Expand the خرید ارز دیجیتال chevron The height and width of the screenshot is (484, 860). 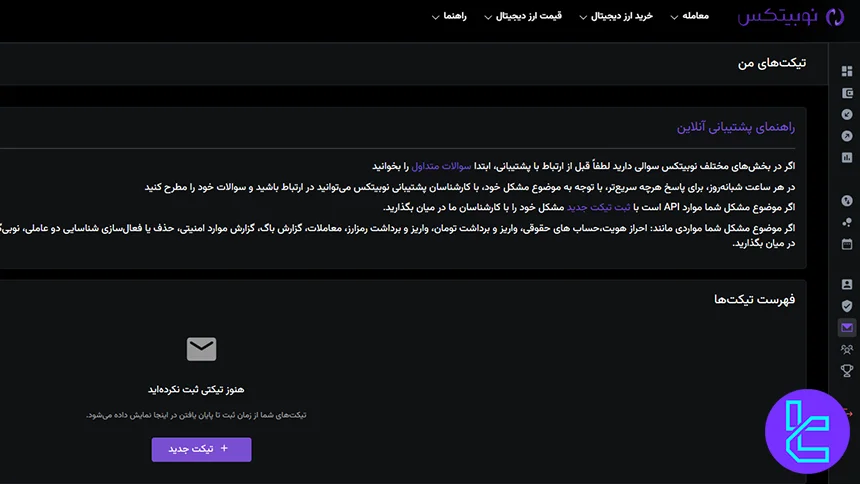(x=583, y=18)
